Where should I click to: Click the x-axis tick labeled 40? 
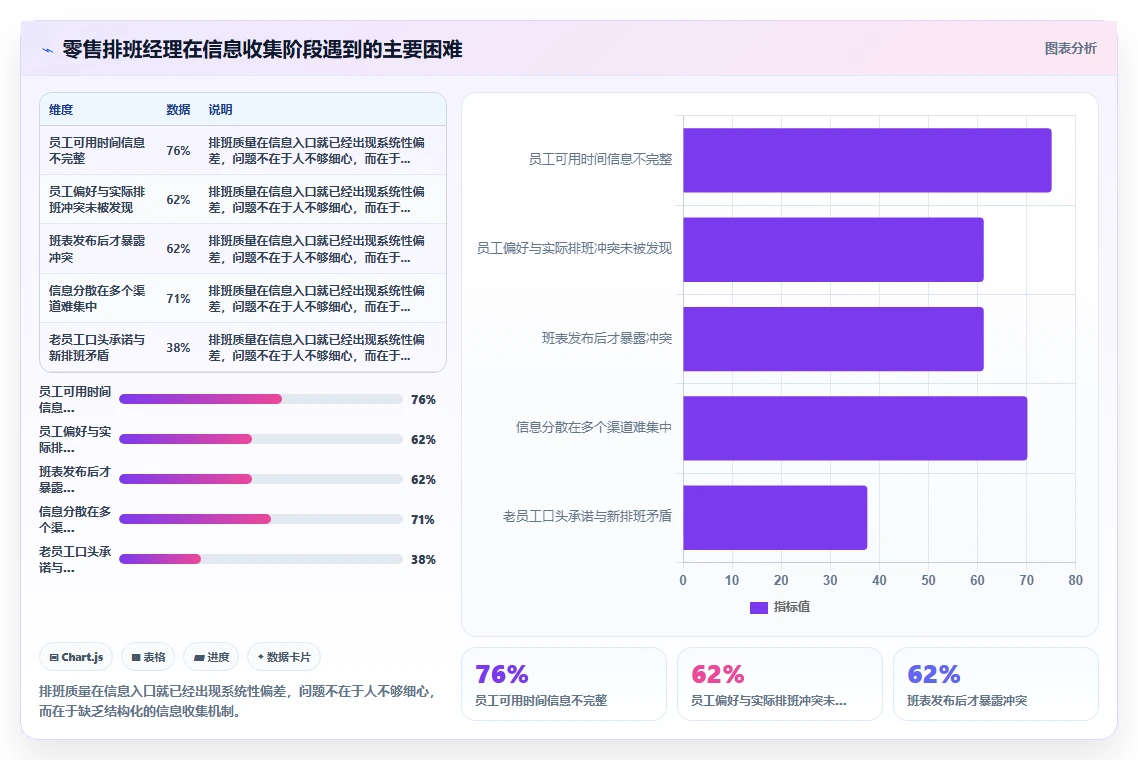click(879, 580)
